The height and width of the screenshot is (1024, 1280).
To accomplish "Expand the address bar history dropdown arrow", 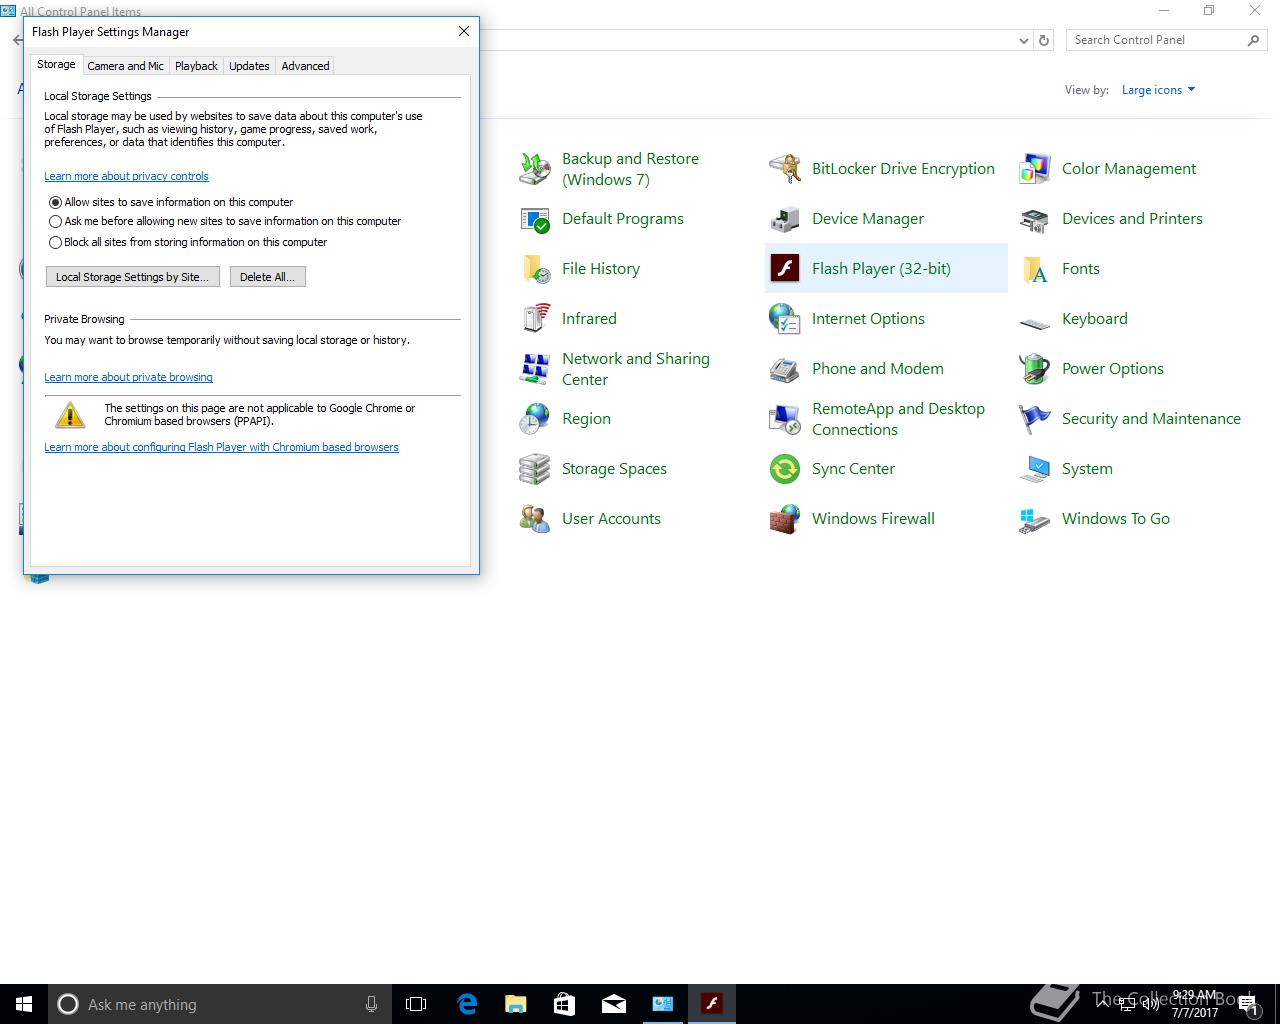I will point(1023,40).
